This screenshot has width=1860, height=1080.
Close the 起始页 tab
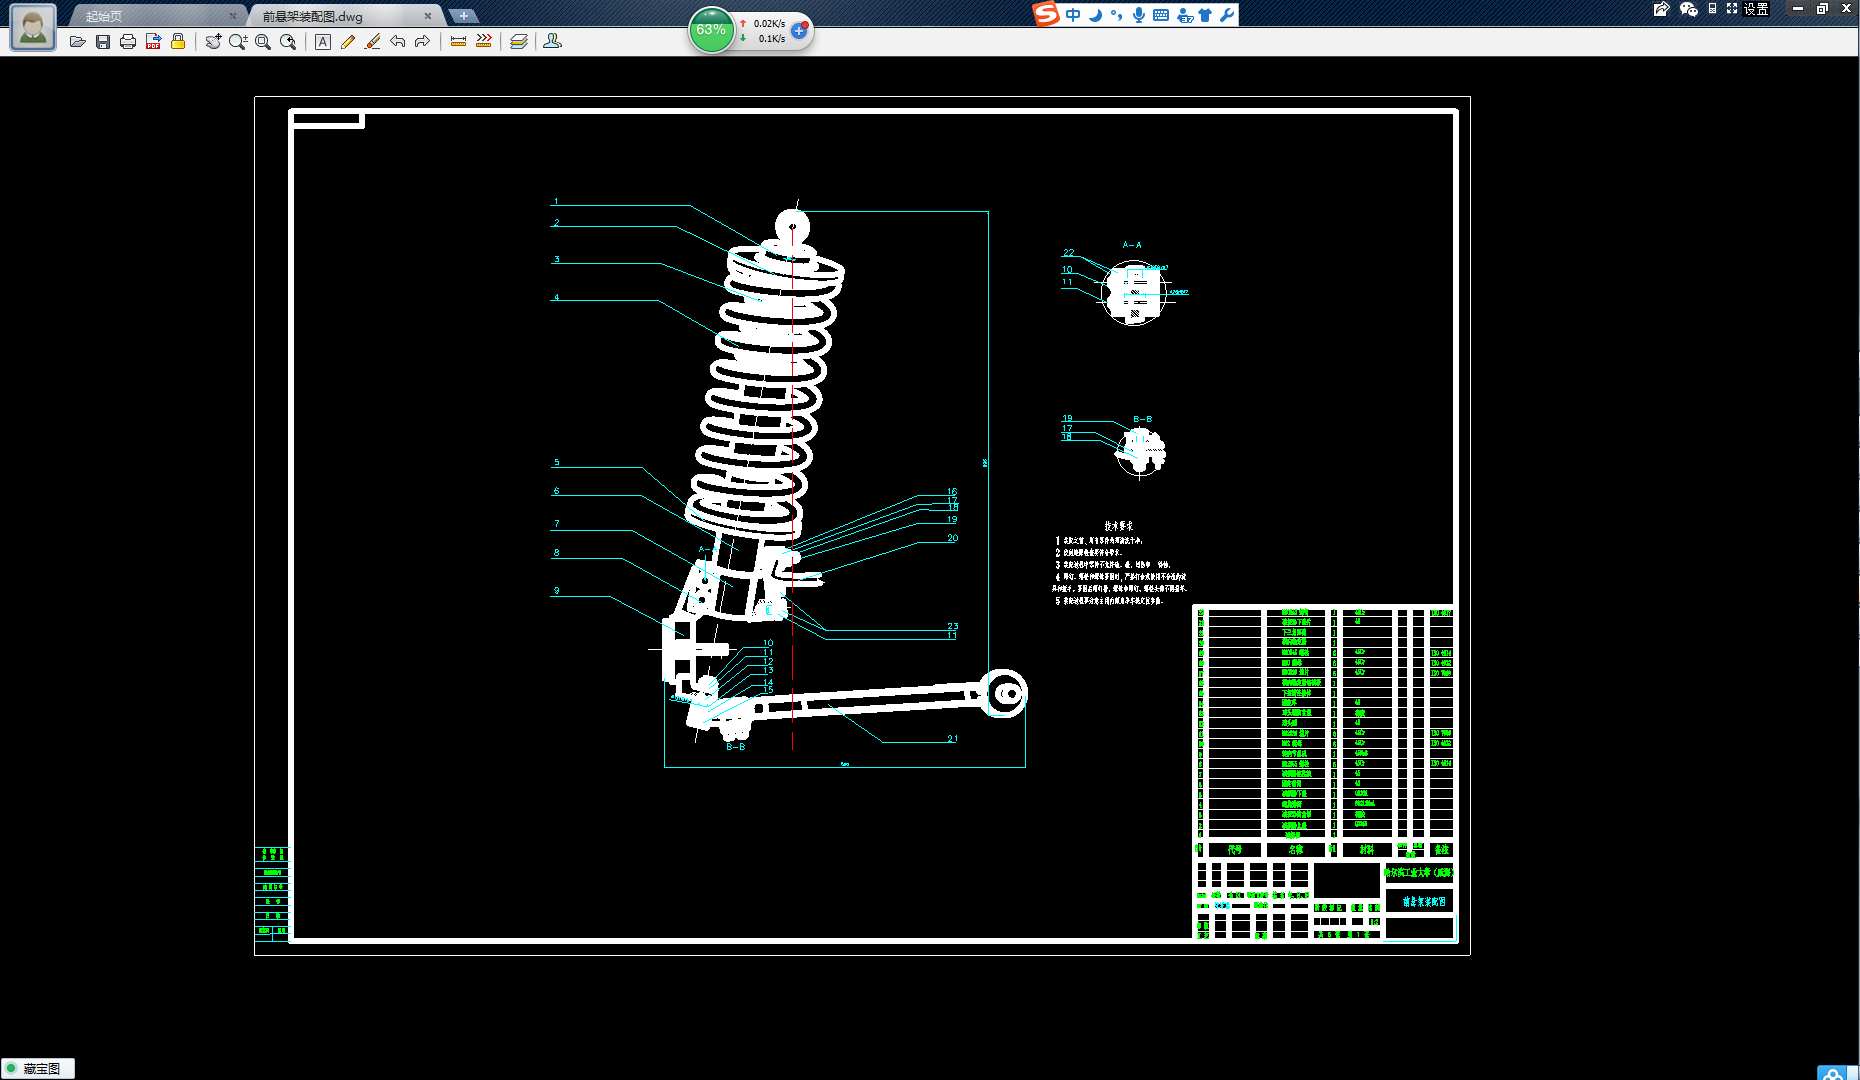tap(233, 16)
